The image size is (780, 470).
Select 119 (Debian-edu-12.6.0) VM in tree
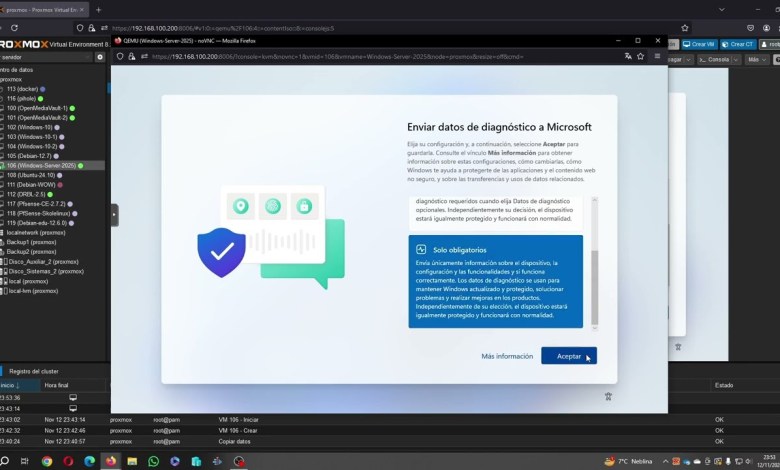39,223
